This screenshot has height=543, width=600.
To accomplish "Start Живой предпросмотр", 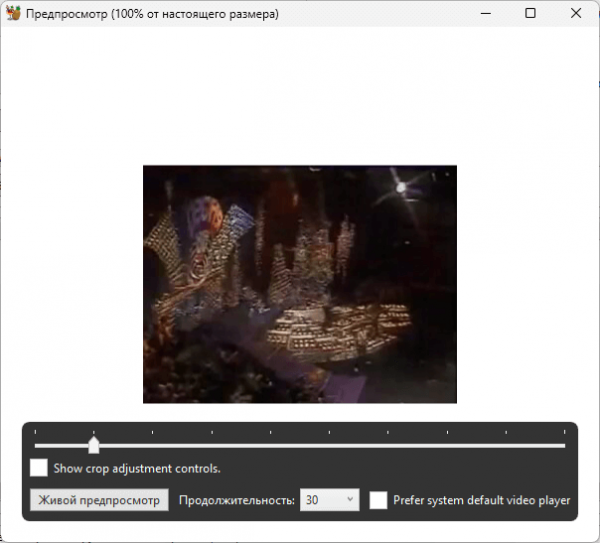I will click(99, 500).
